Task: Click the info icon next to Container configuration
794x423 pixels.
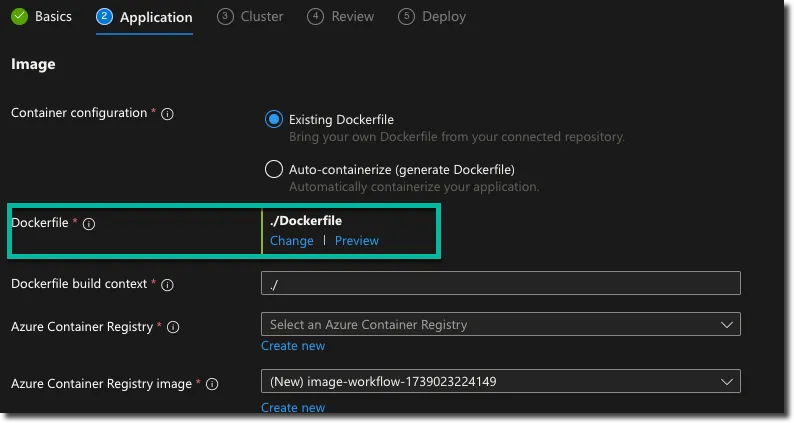Action: click(168, 114)
